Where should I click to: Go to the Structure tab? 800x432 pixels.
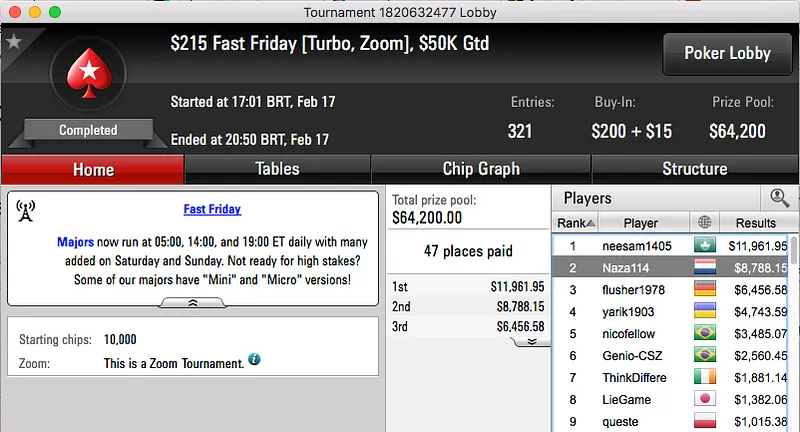point(694,169)
